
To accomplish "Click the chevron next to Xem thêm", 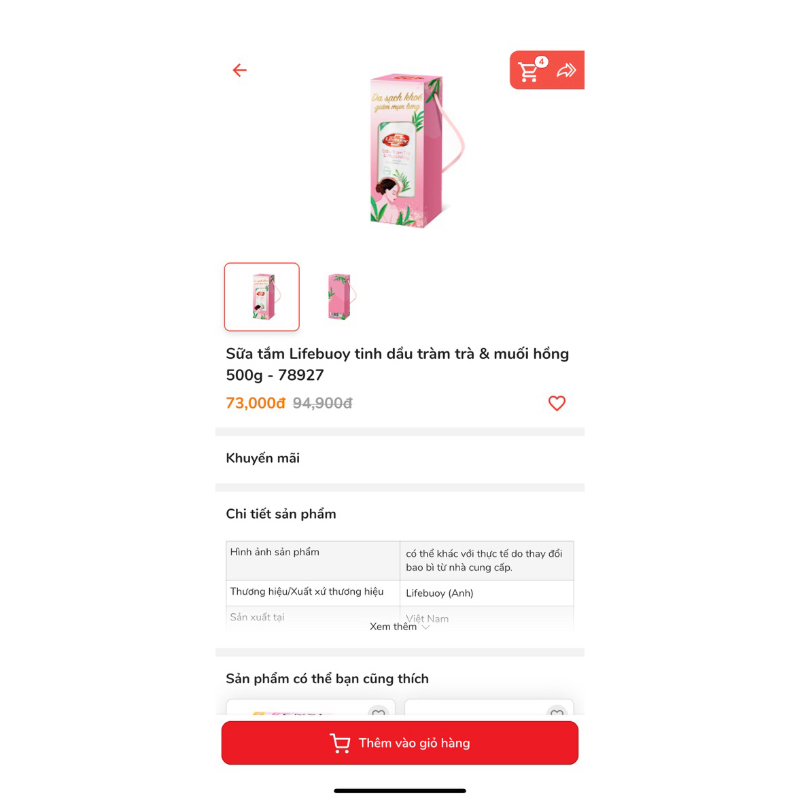I will 426,627.
